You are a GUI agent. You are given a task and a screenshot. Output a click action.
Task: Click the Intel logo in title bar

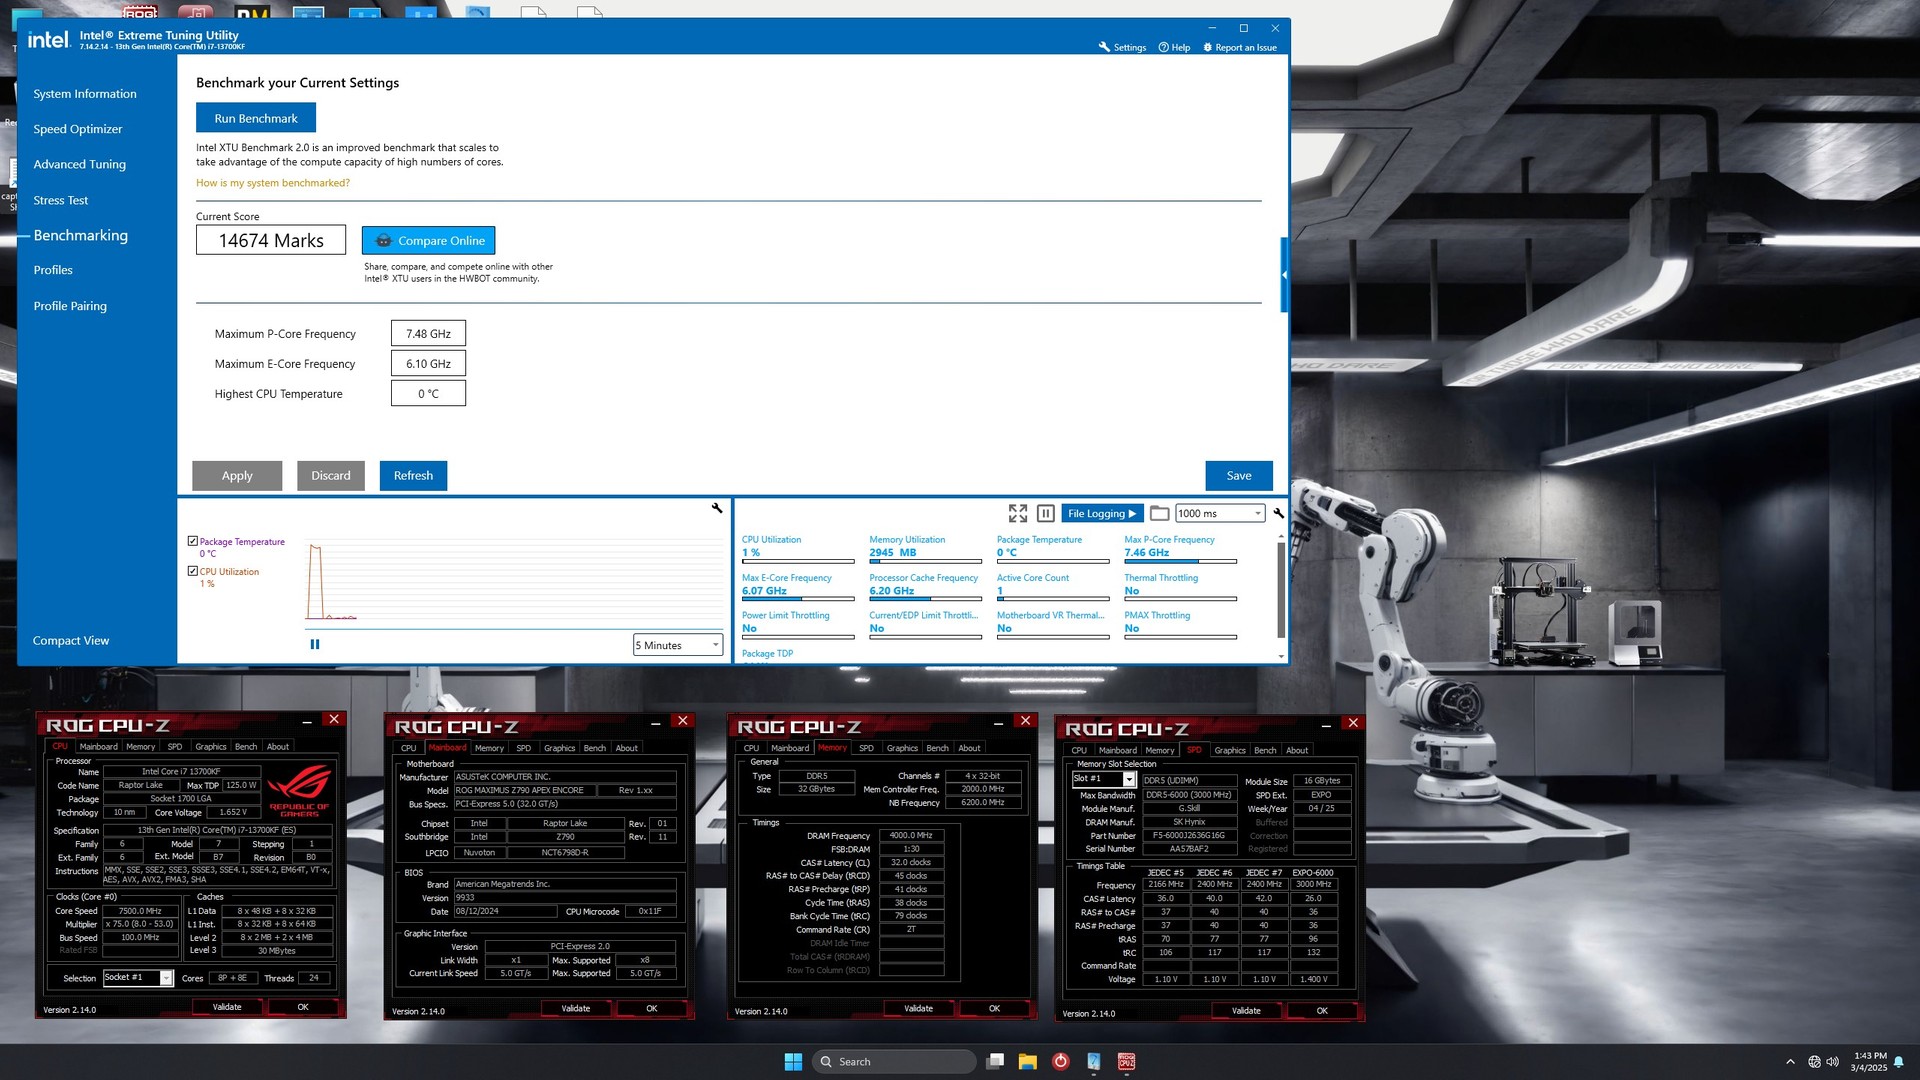point(48,40)
